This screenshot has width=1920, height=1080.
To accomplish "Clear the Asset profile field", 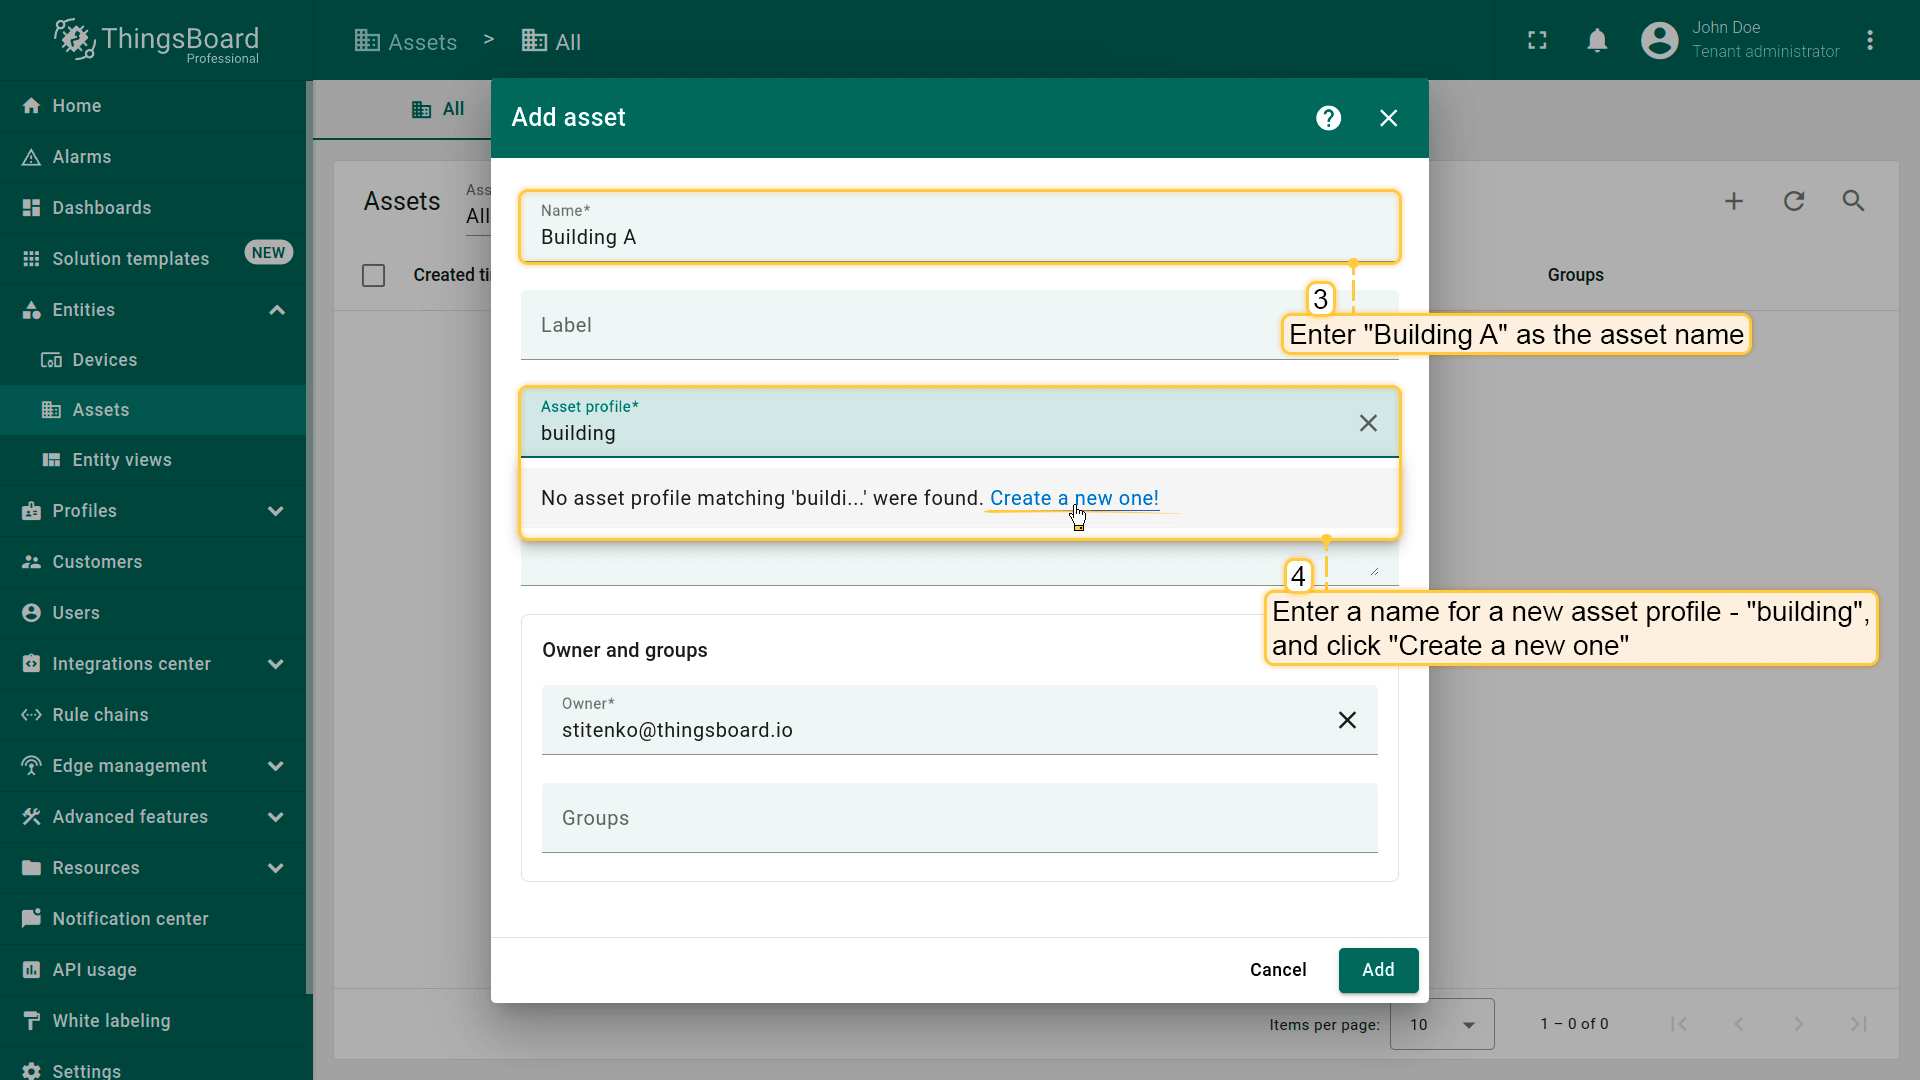I will 1368,423.
